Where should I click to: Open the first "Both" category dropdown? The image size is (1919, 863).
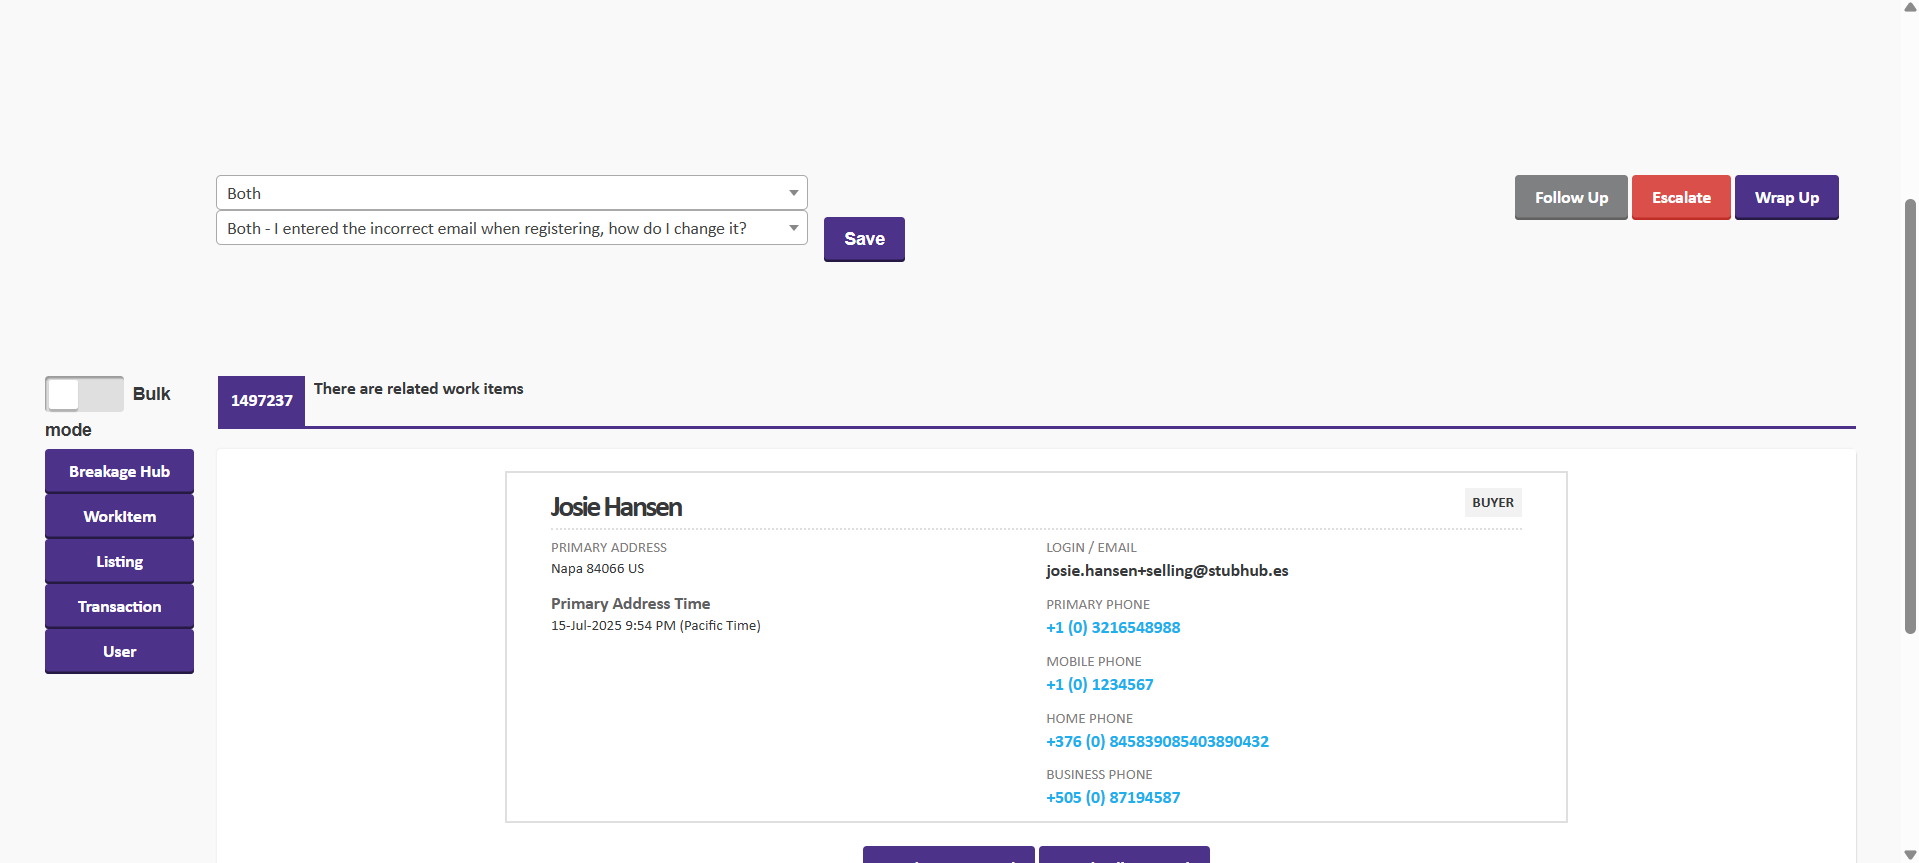tap(511, 193)
